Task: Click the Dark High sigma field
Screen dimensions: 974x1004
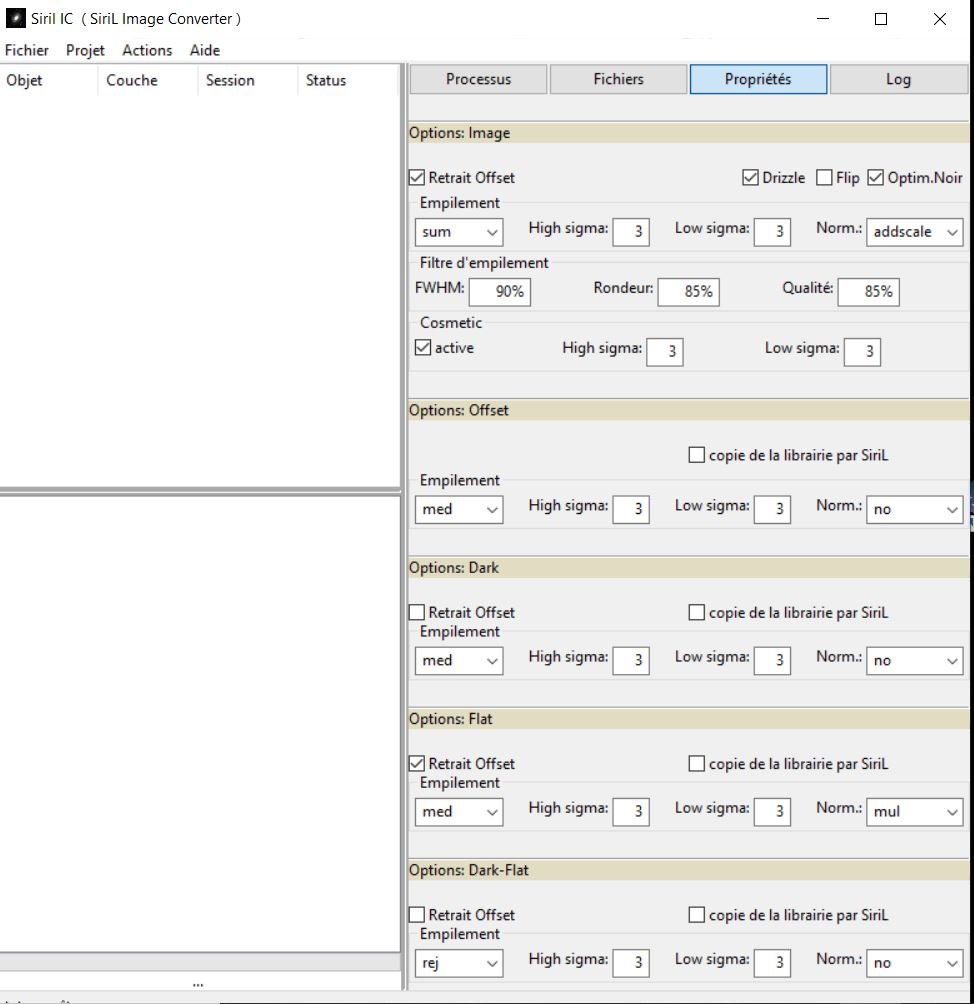Action: (x=631, y=661)
